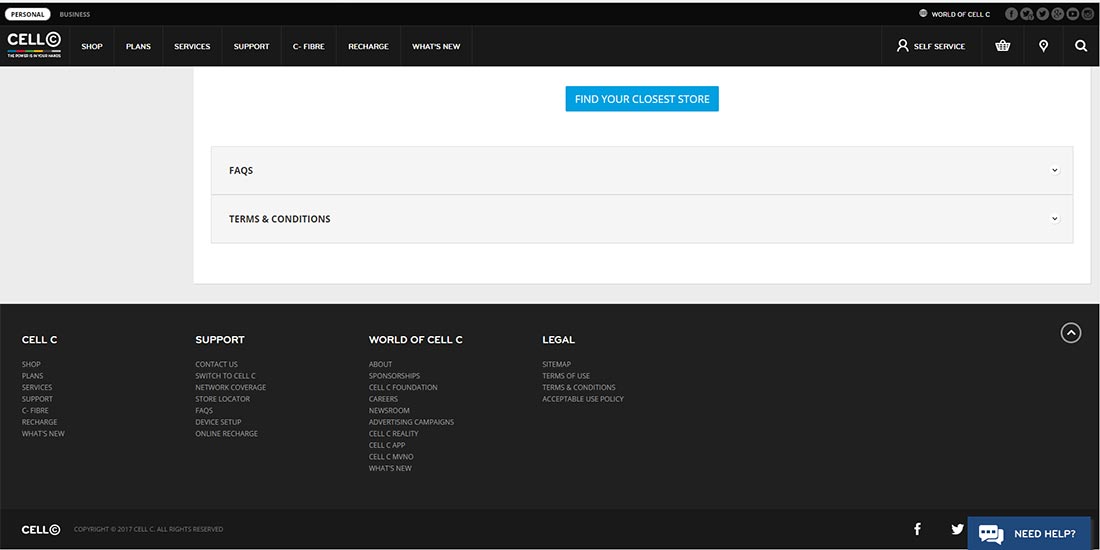Open What's New link under World of Cell C
Image resolution: width=1100 pixels, height=550 pixels.
[x=390, y=469]
